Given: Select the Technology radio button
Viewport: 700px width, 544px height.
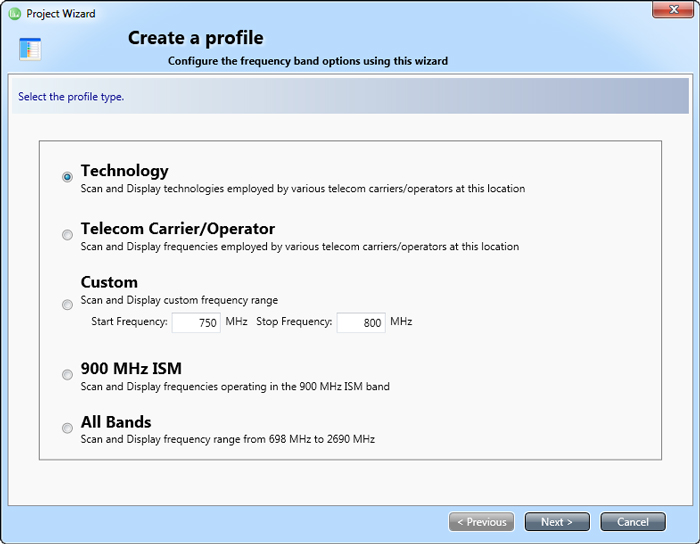Looking at the screenshot, I should [x=67, y=177].
